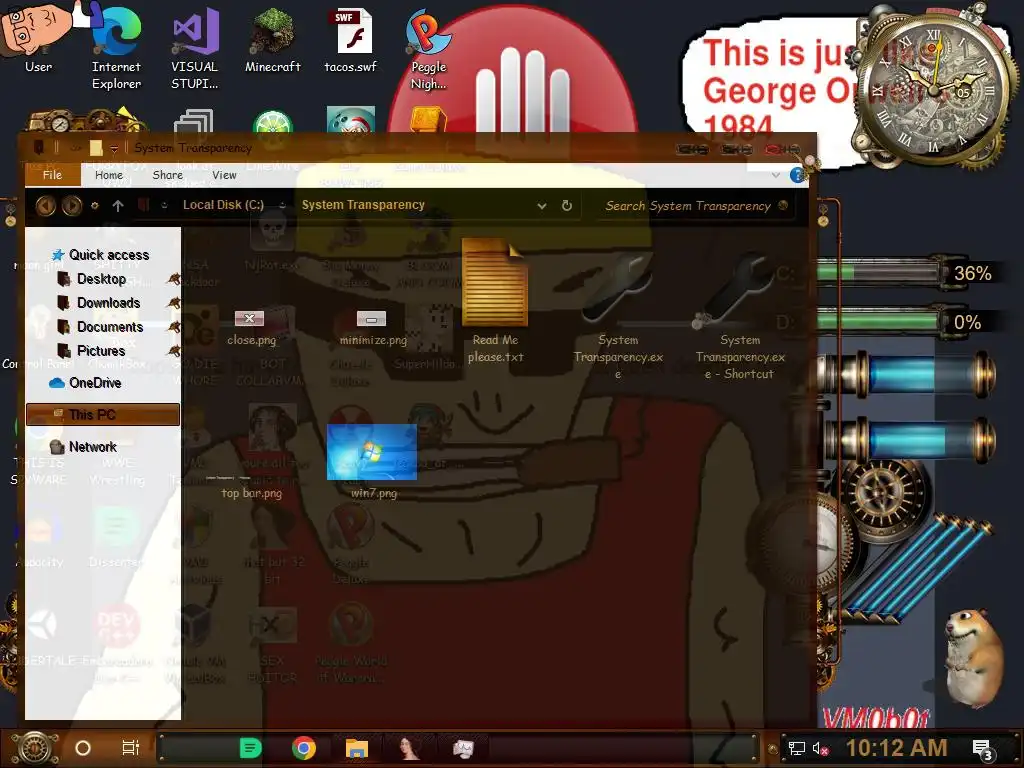Open OneDrive in the navigation pane
The image size is (1024, 768).
pyautogui.click(x=95, y=383)
